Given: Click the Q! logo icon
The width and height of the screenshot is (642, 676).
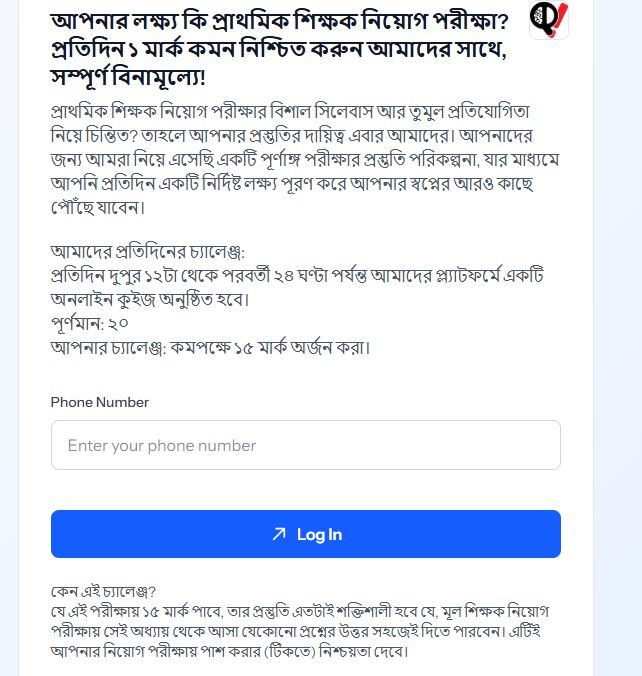Looking at the screenshot, I should (548, 20).
